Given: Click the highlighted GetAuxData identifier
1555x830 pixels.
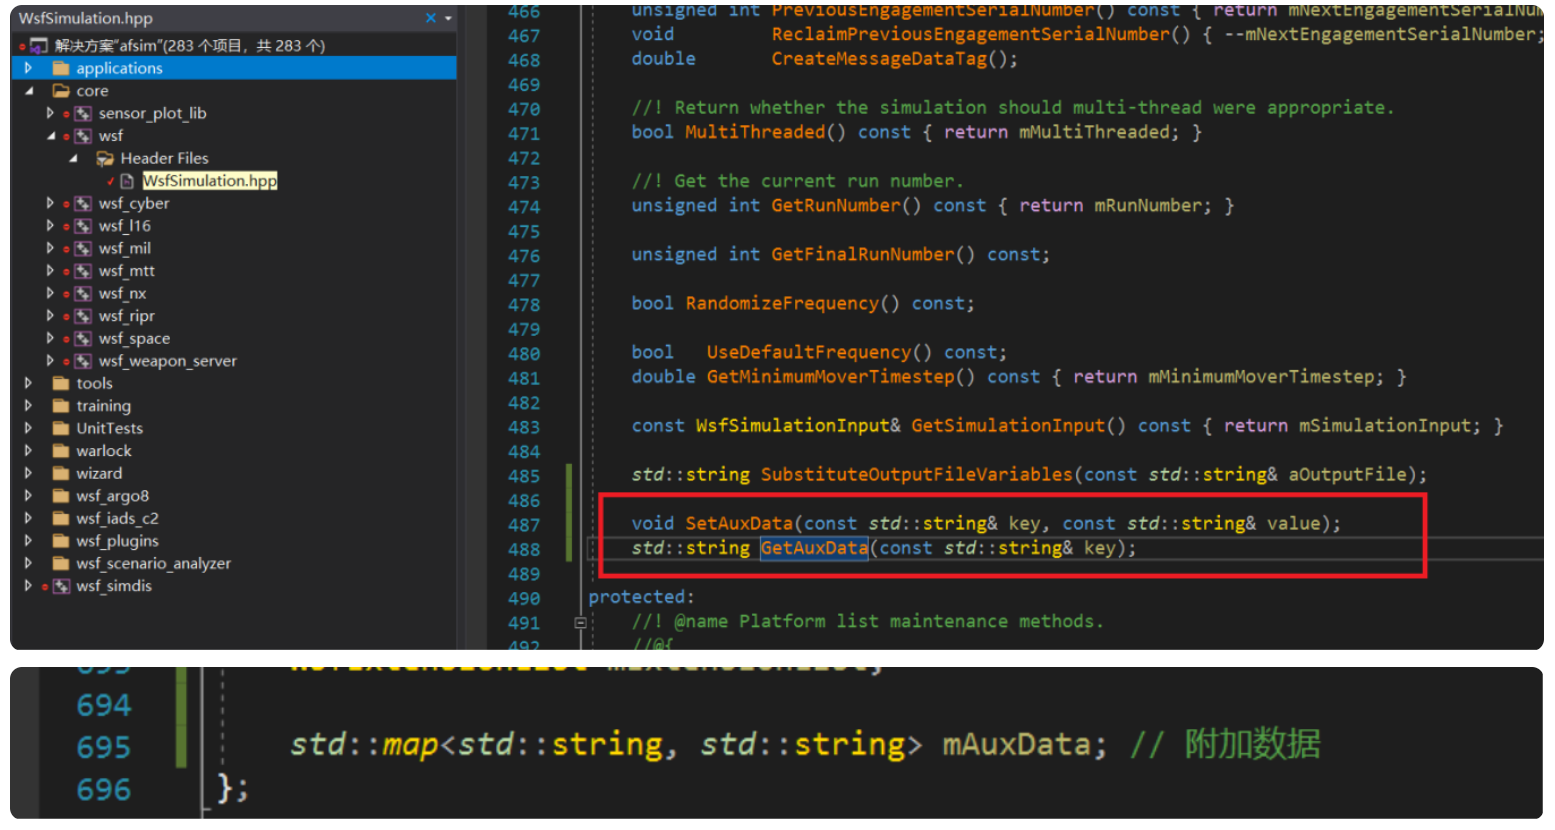Looking at the screenshot, I should pyautogui.click(x=815, y=548).
